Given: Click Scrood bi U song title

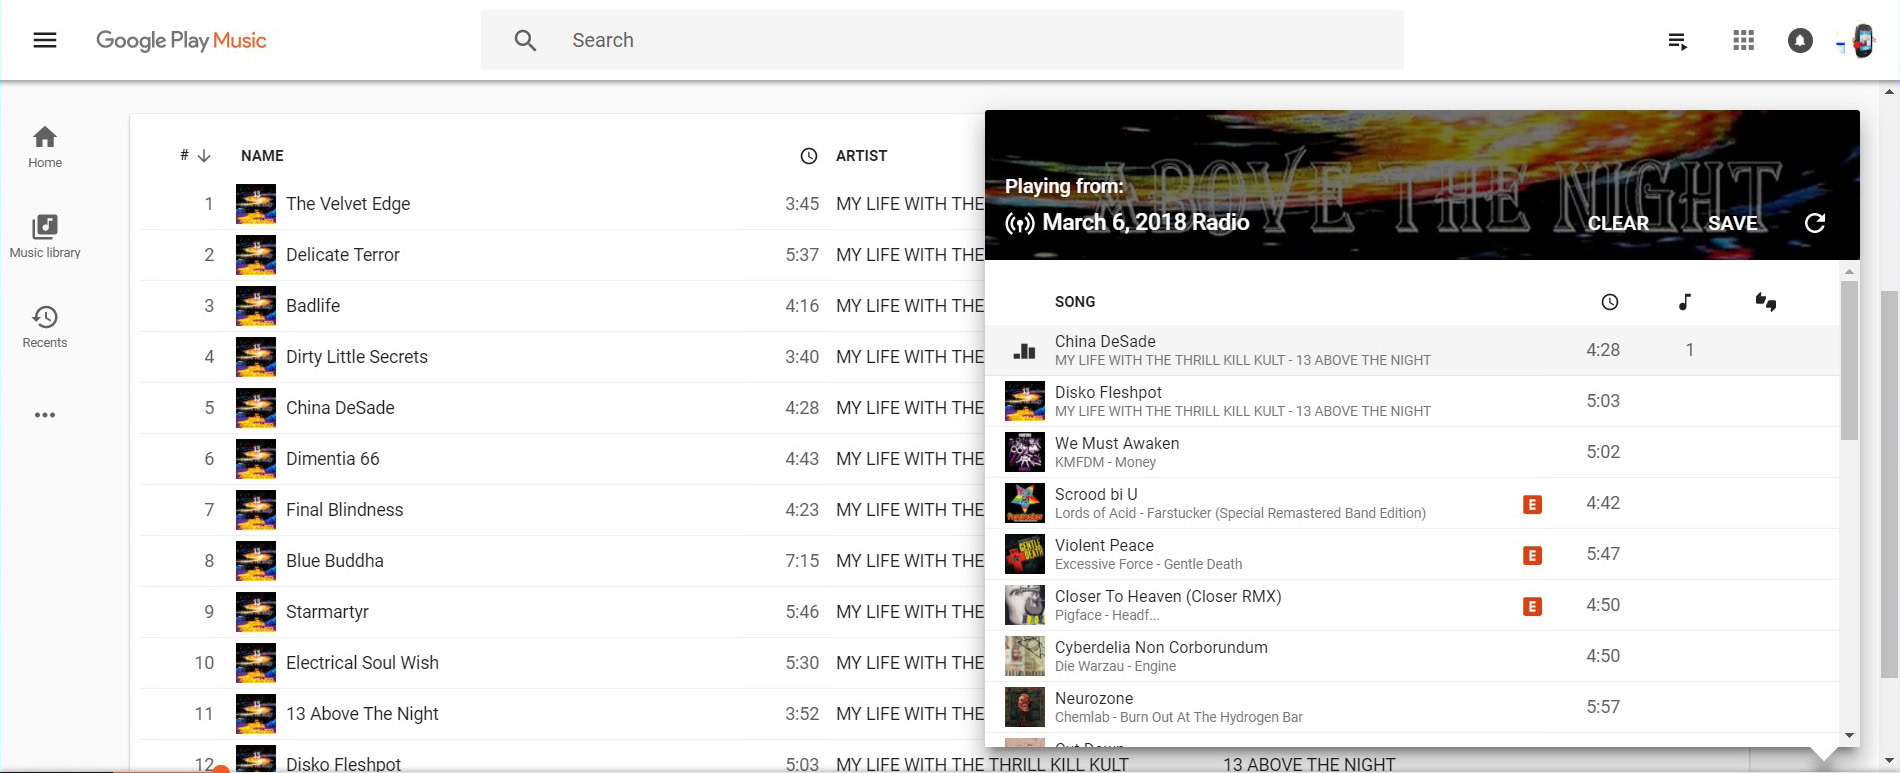Looking at the screenshot, I should point(1096,494).
